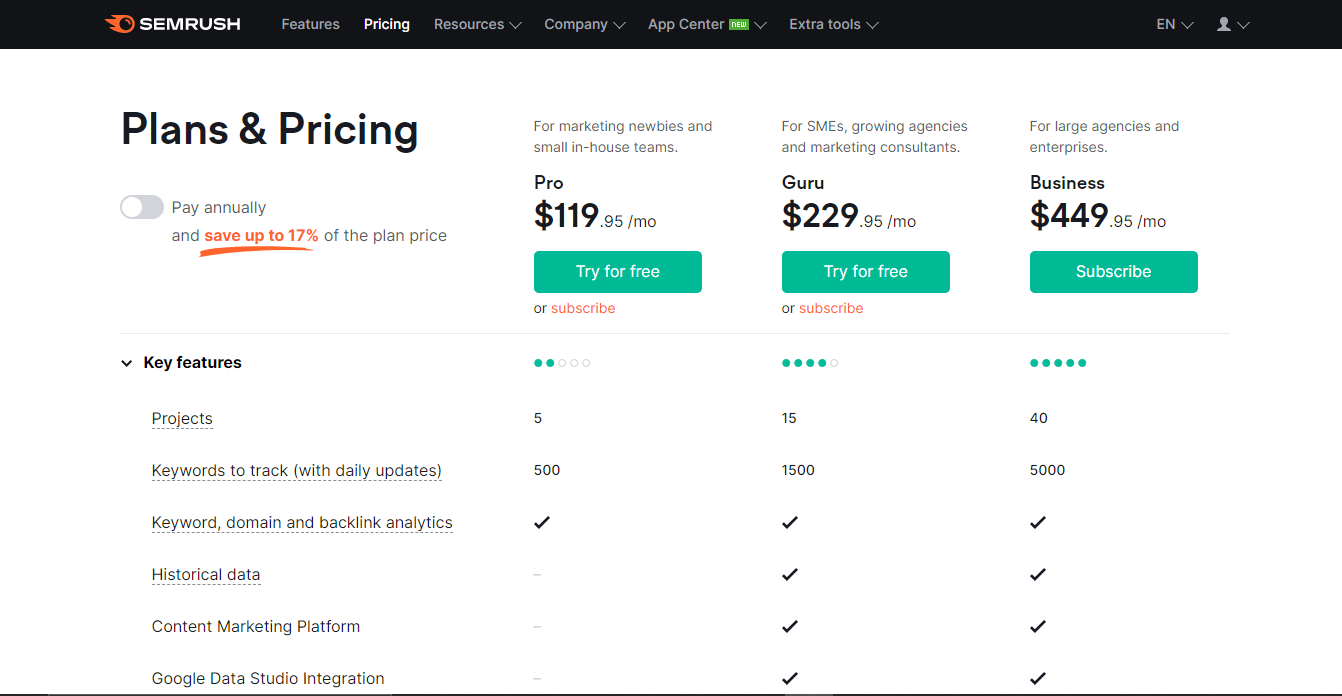Viewport: 1342px width, 696px height.
Task: Click Try for free under Pro plan
Action: pyautogui.click(x=618, y=272)
